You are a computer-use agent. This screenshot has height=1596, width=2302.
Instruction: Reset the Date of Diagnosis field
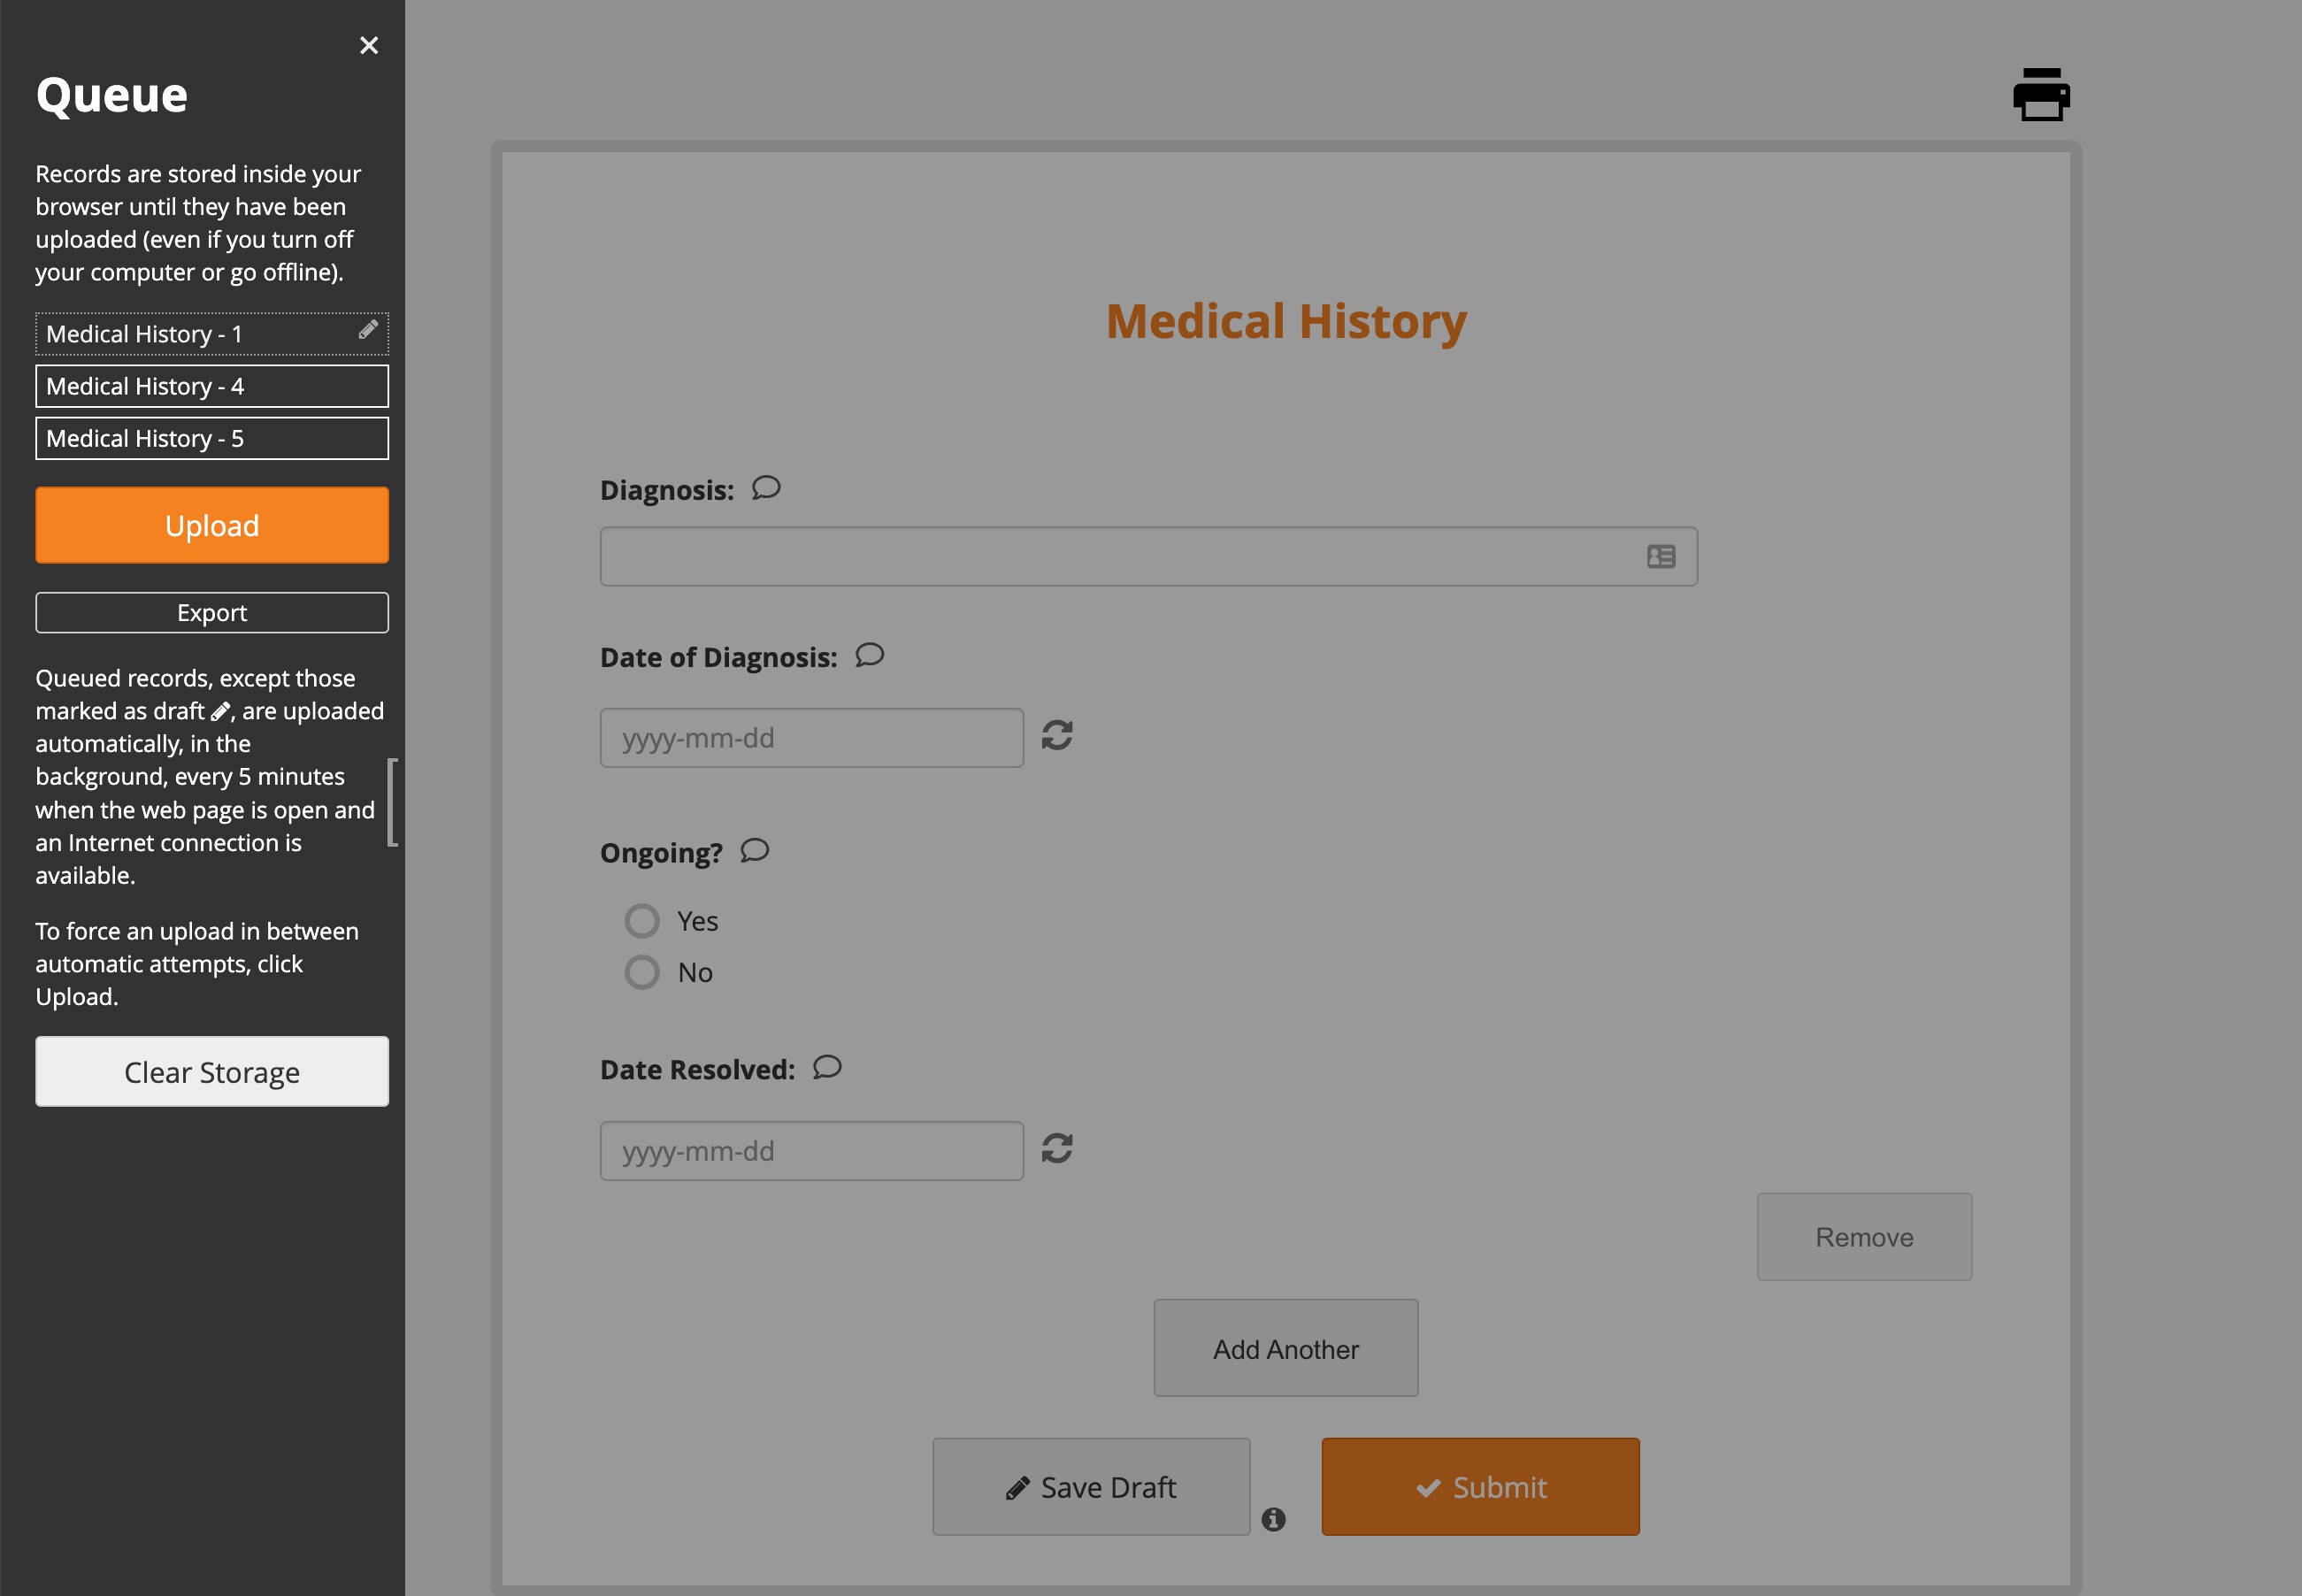pos(1057,736)
